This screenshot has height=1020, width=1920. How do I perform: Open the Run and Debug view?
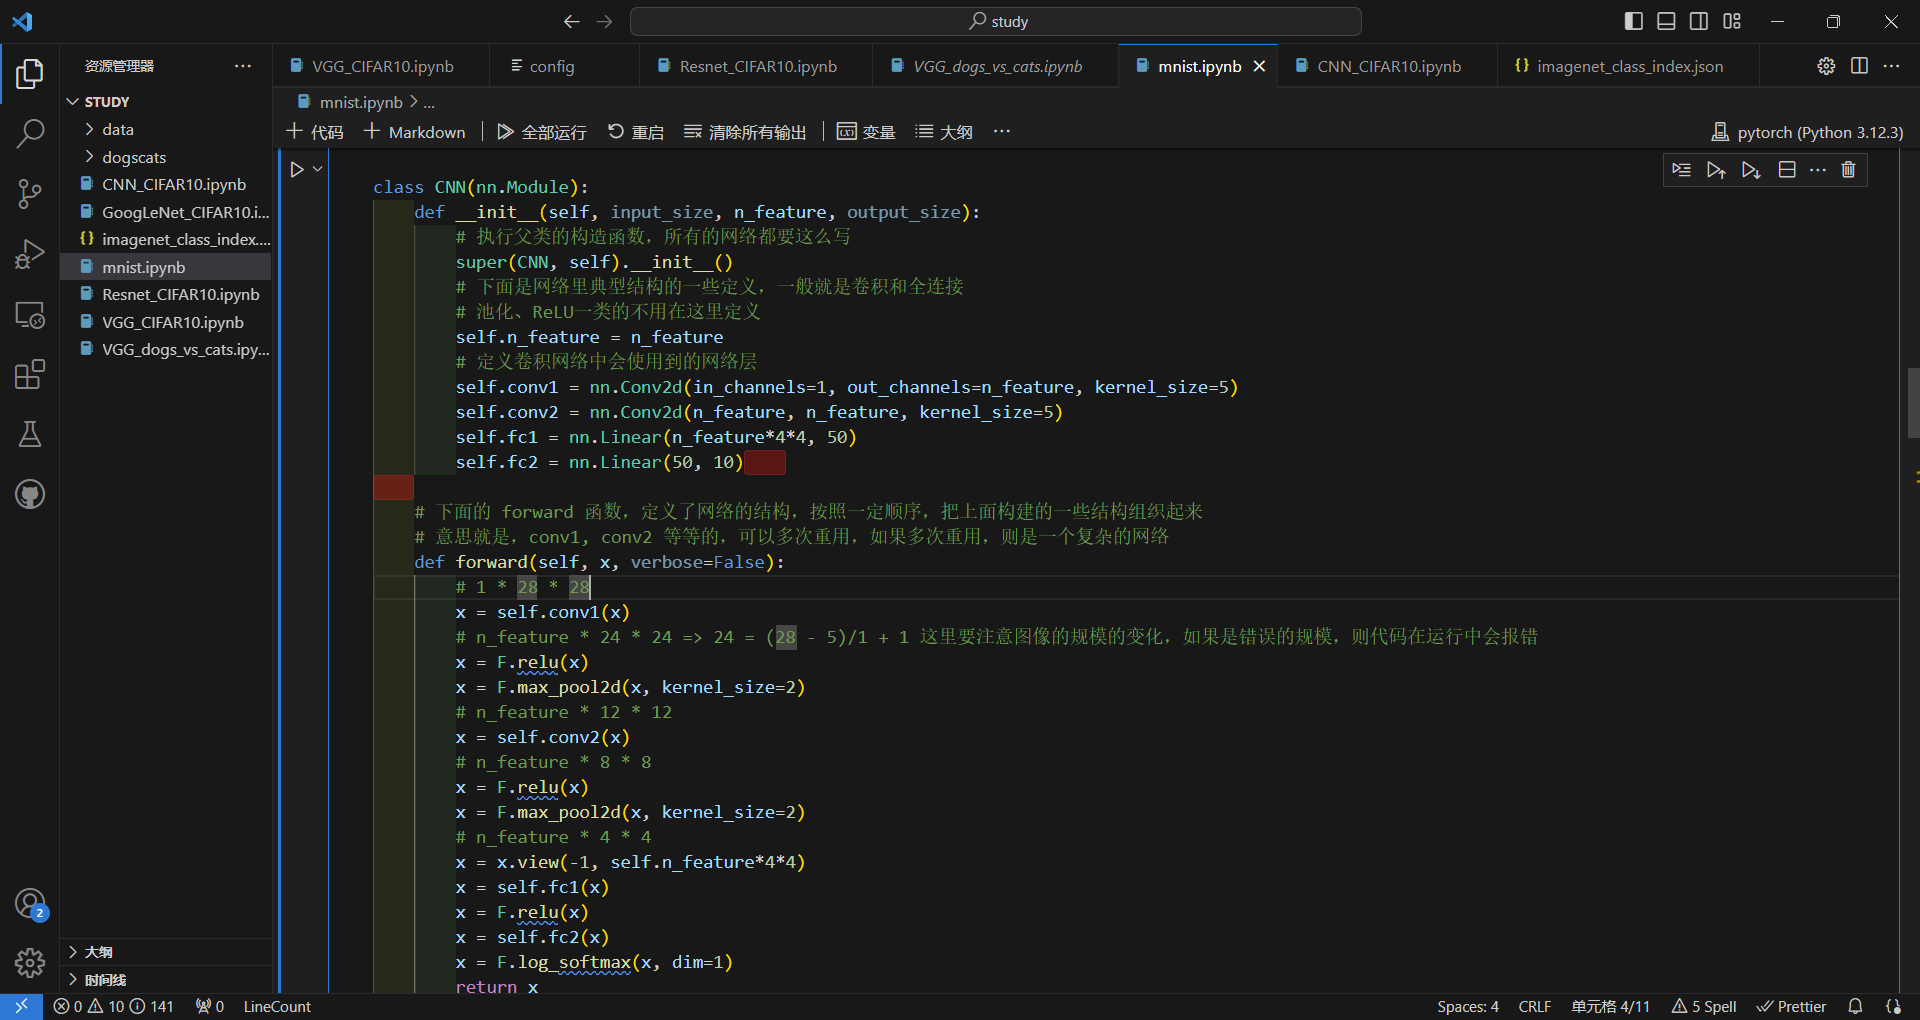[30, 254]
